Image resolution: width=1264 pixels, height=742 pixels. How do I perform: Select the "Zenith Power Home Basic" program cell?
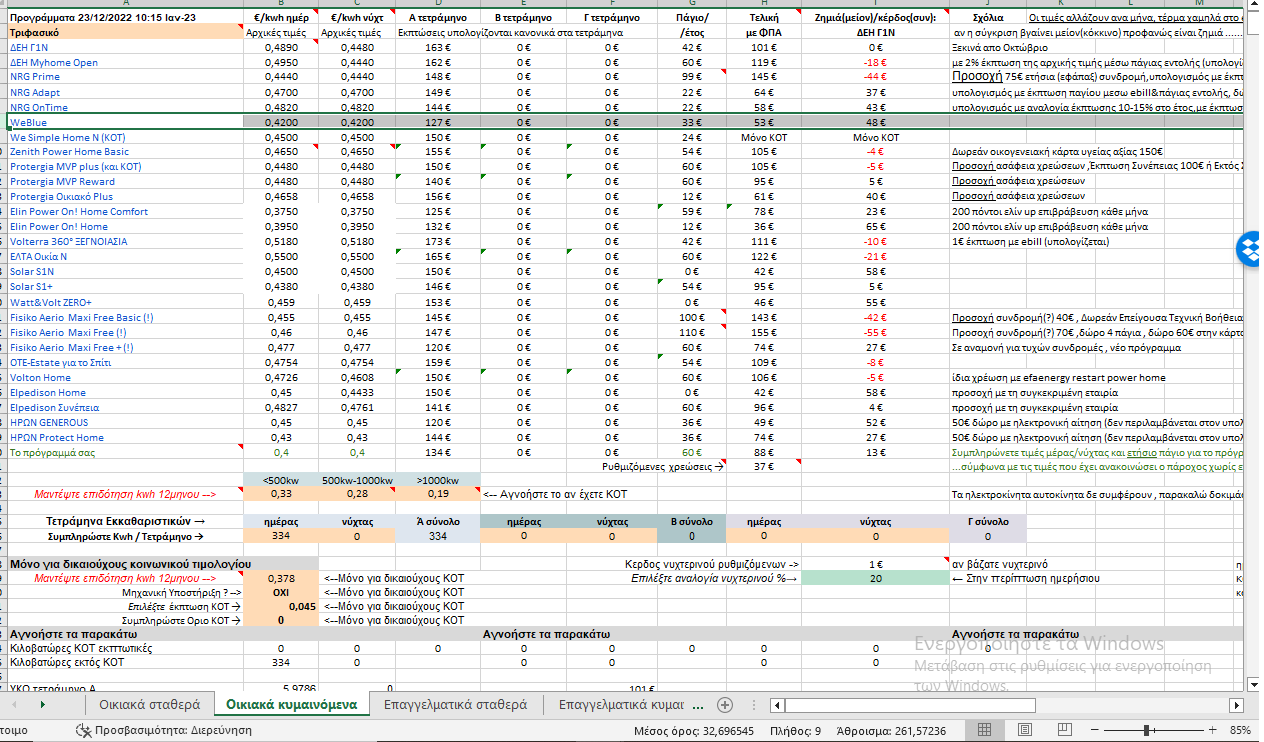click(125, 152)
